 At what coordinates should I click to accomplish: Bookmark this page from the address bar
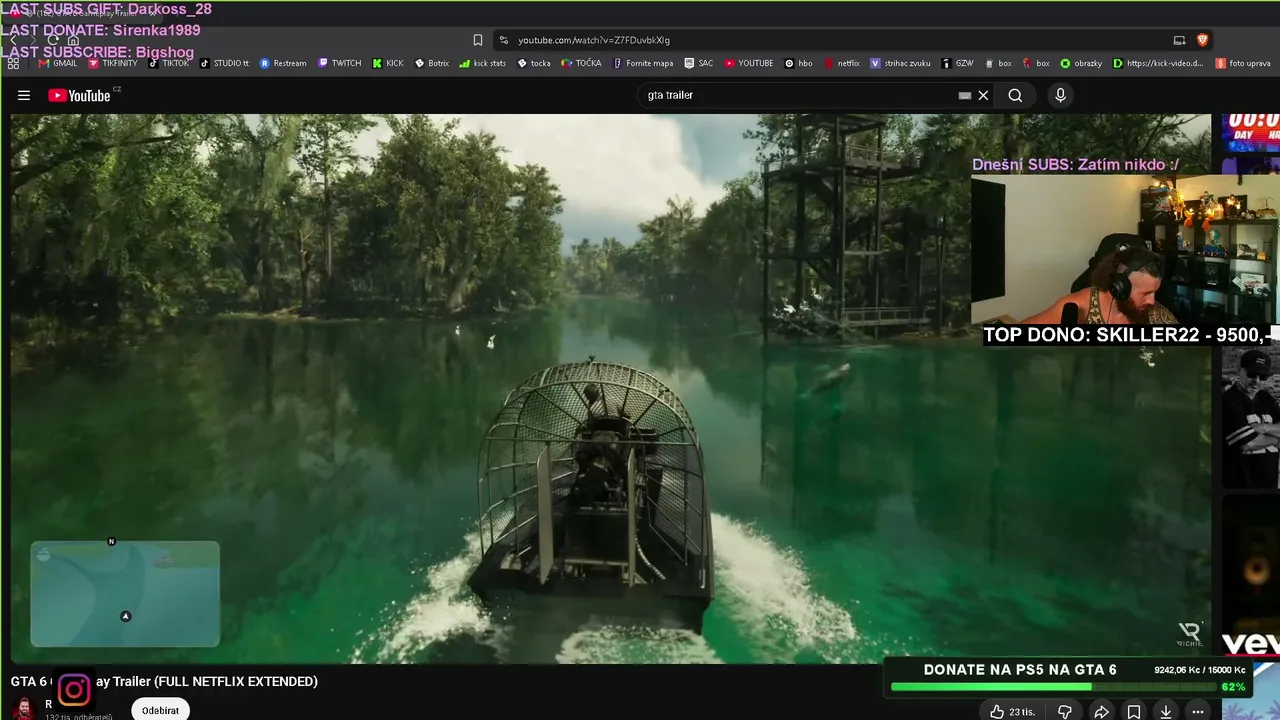[x=478, y=40]
